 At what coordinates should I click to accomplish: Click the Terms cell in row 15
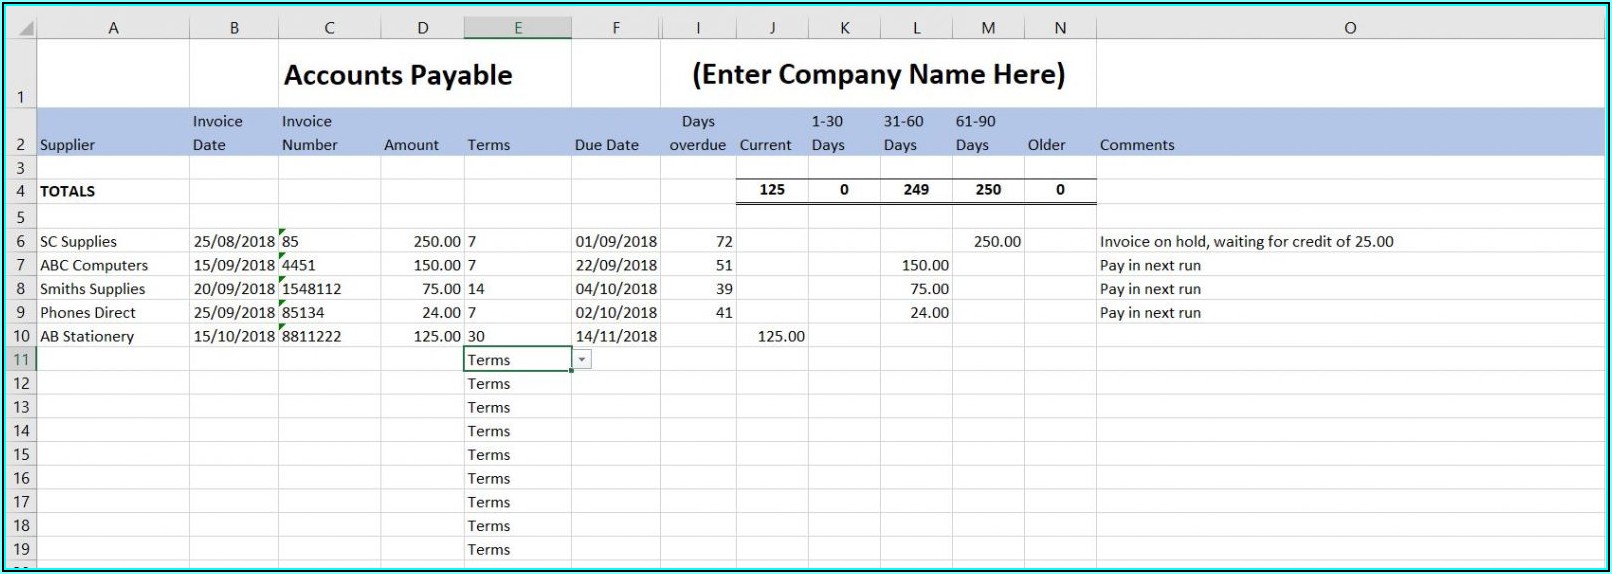(x=518, y=455)
